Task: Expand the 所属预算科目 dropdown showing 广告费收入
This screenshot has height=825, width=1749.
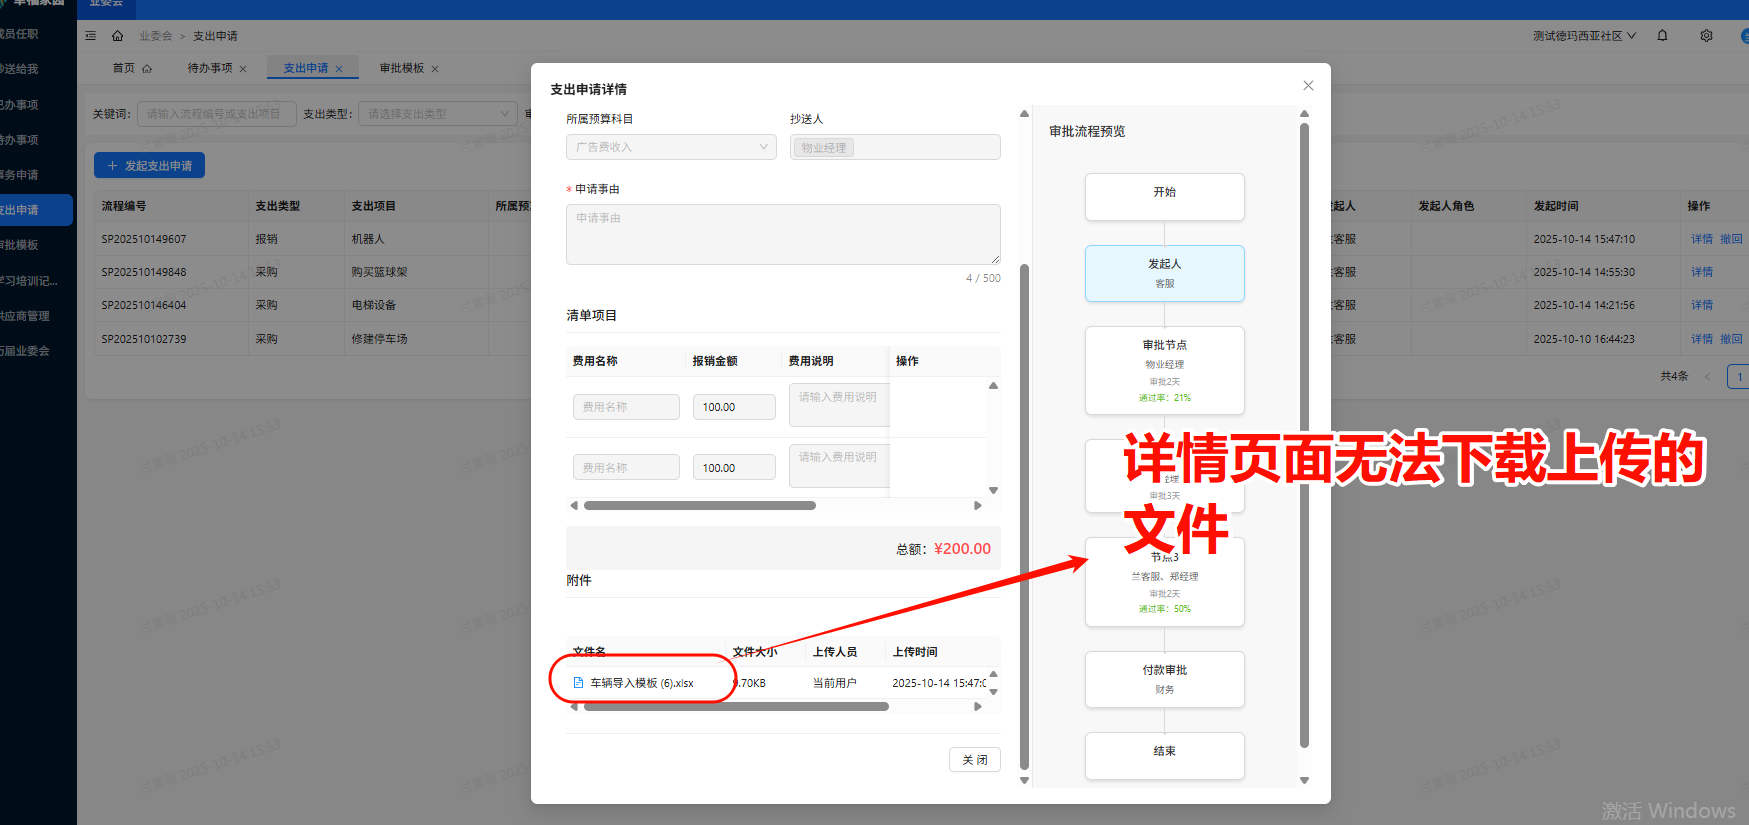Action: 670,147
